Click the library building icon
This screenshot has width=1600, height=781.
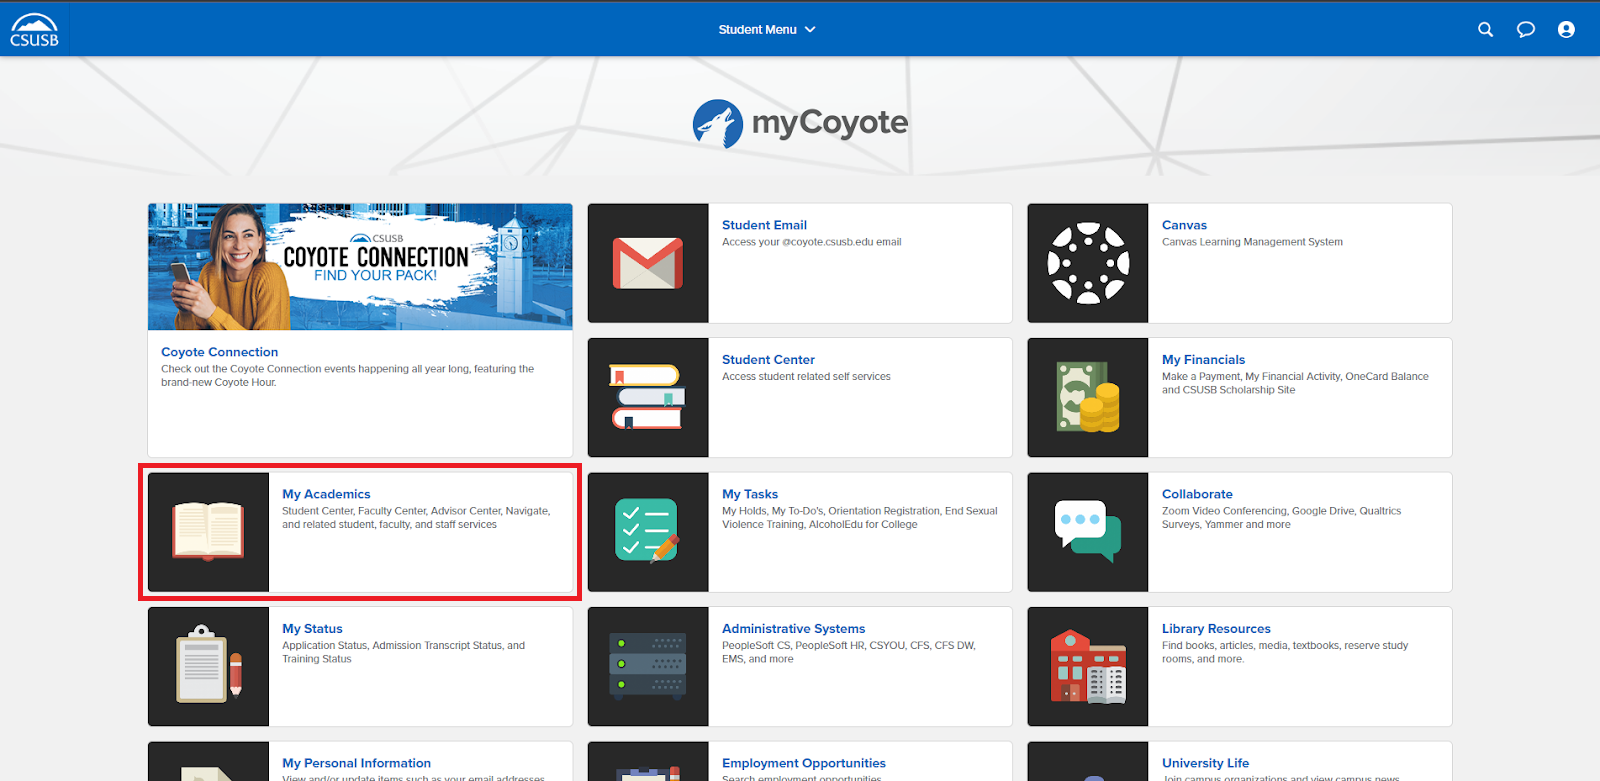tap(1088, 666)
